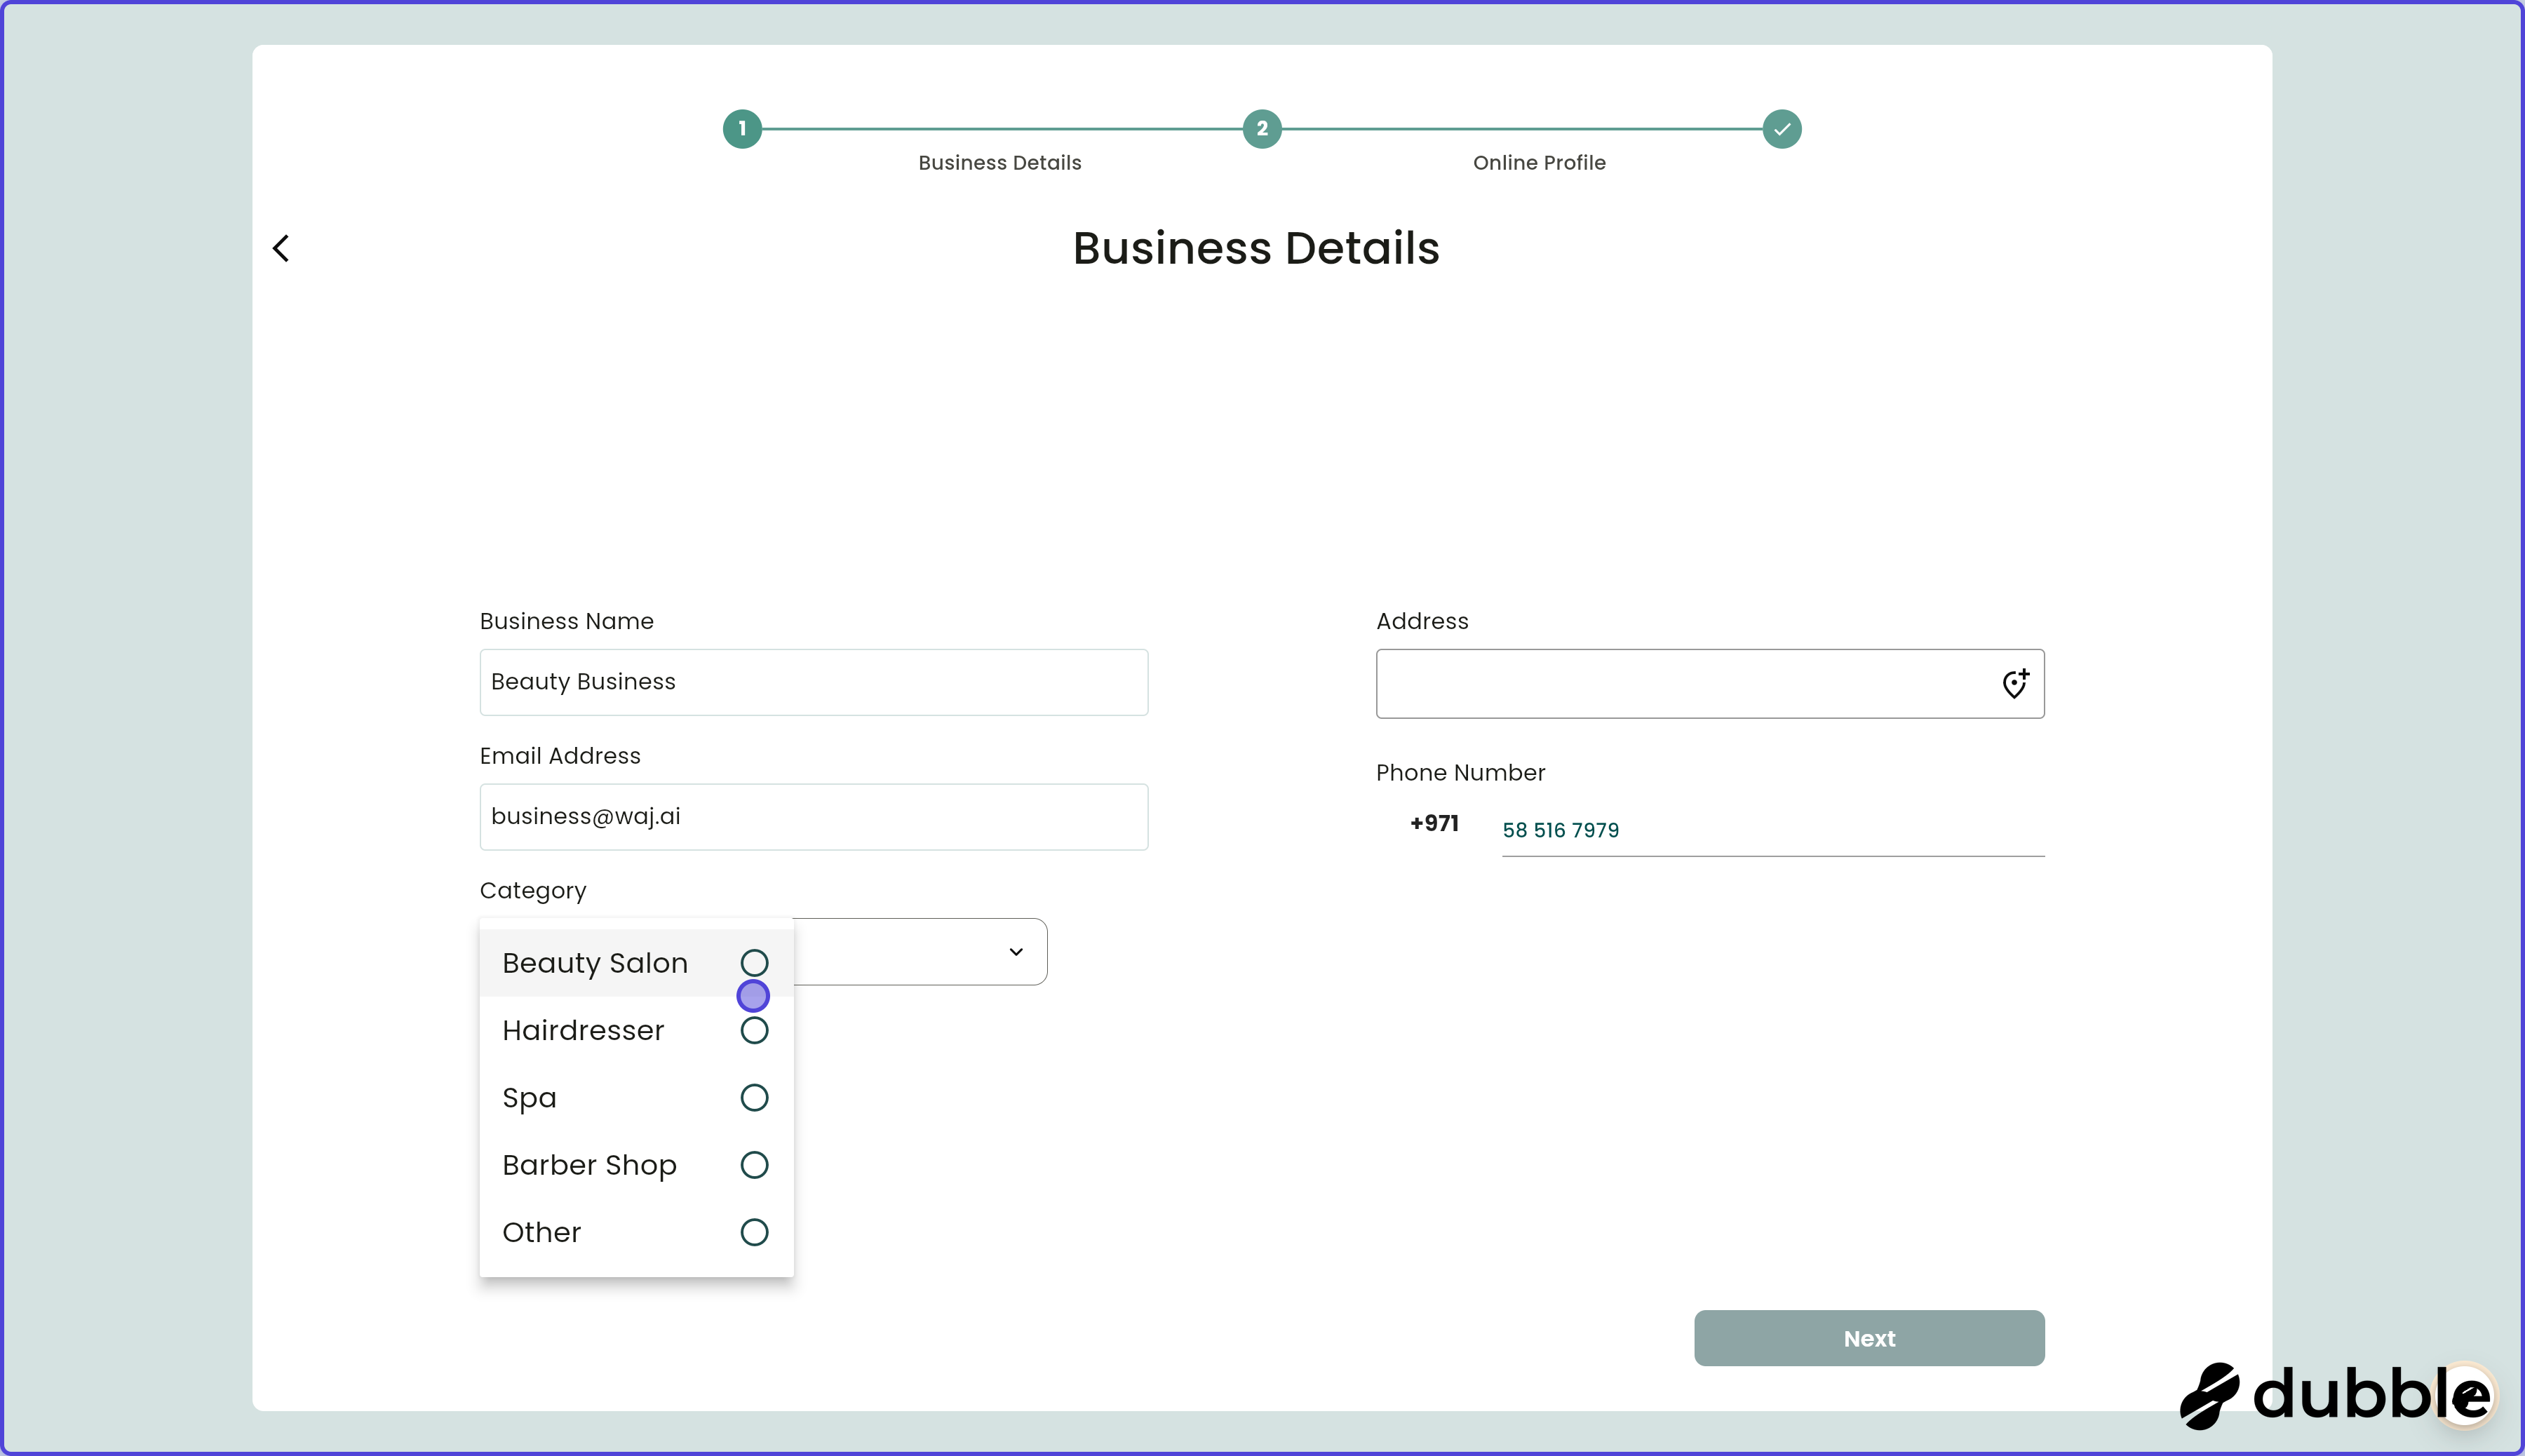The height and width of the screenshot is (1456, 2525).
Task: Click the step 2 circle in progress bar
Action: pos(1261,128)
